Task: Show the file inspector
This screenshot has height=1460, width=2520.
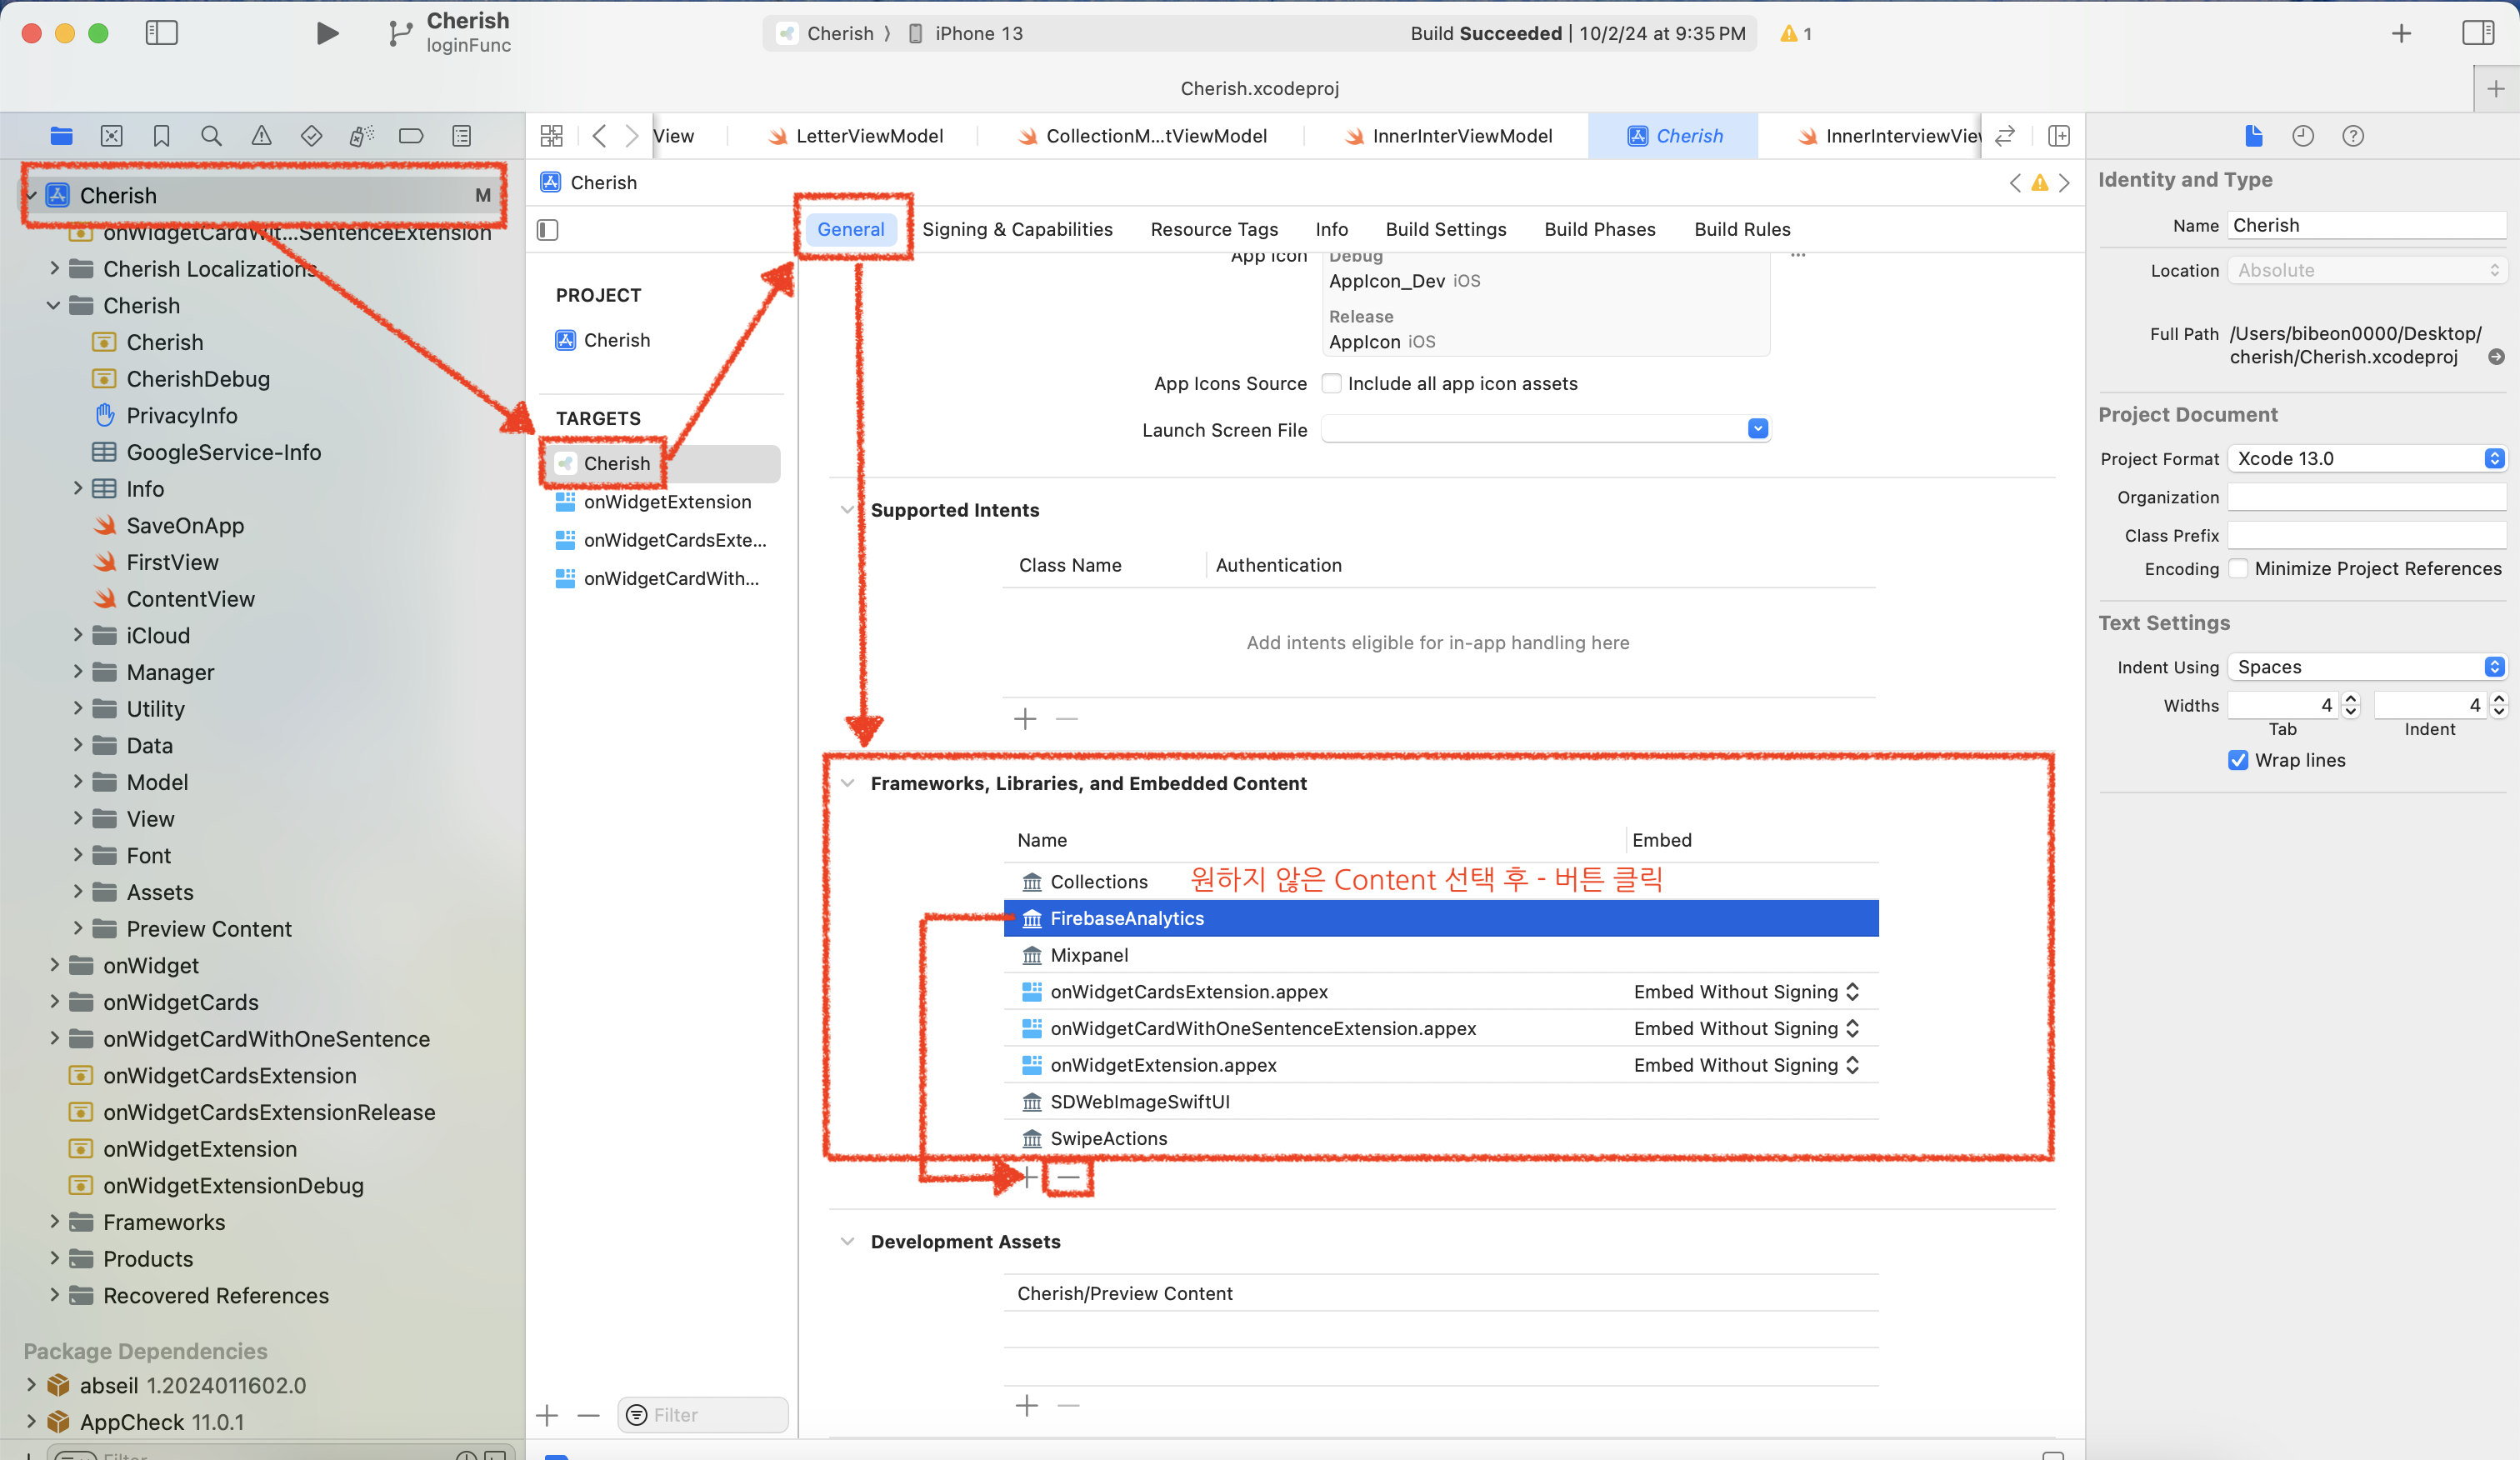Action: pos(2254,136)
